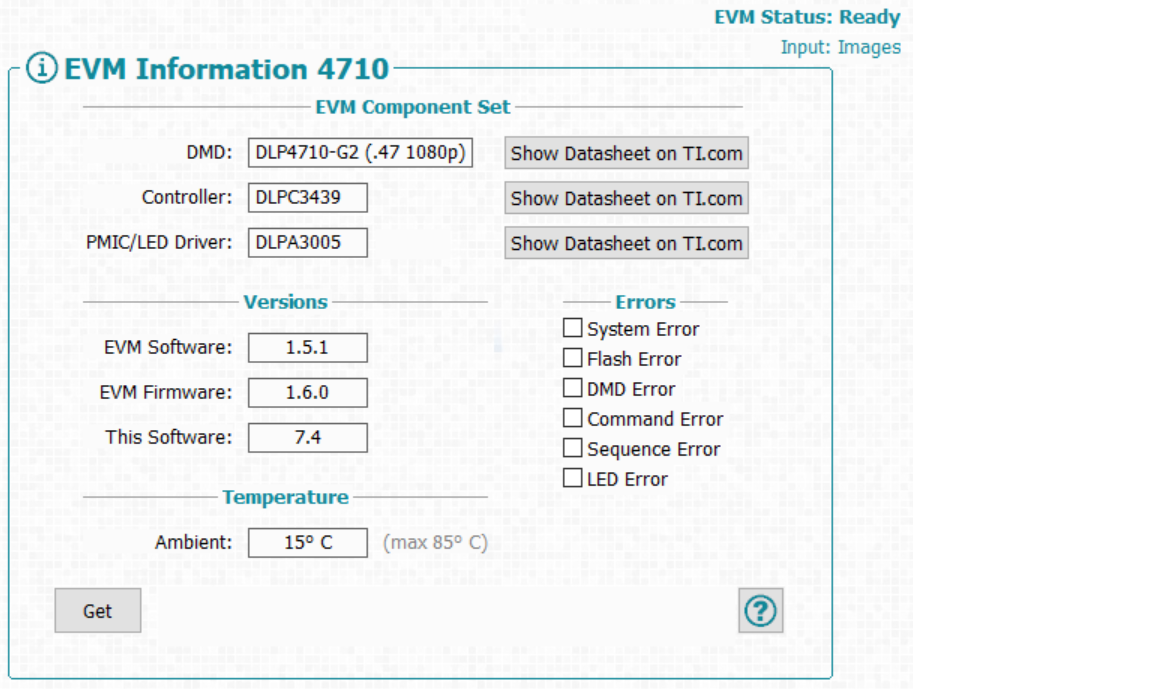The height and width of the screenshot is (689, 1152).
Task: Click the info icon beside EVM Information
Action: click(x=42, y=68)
